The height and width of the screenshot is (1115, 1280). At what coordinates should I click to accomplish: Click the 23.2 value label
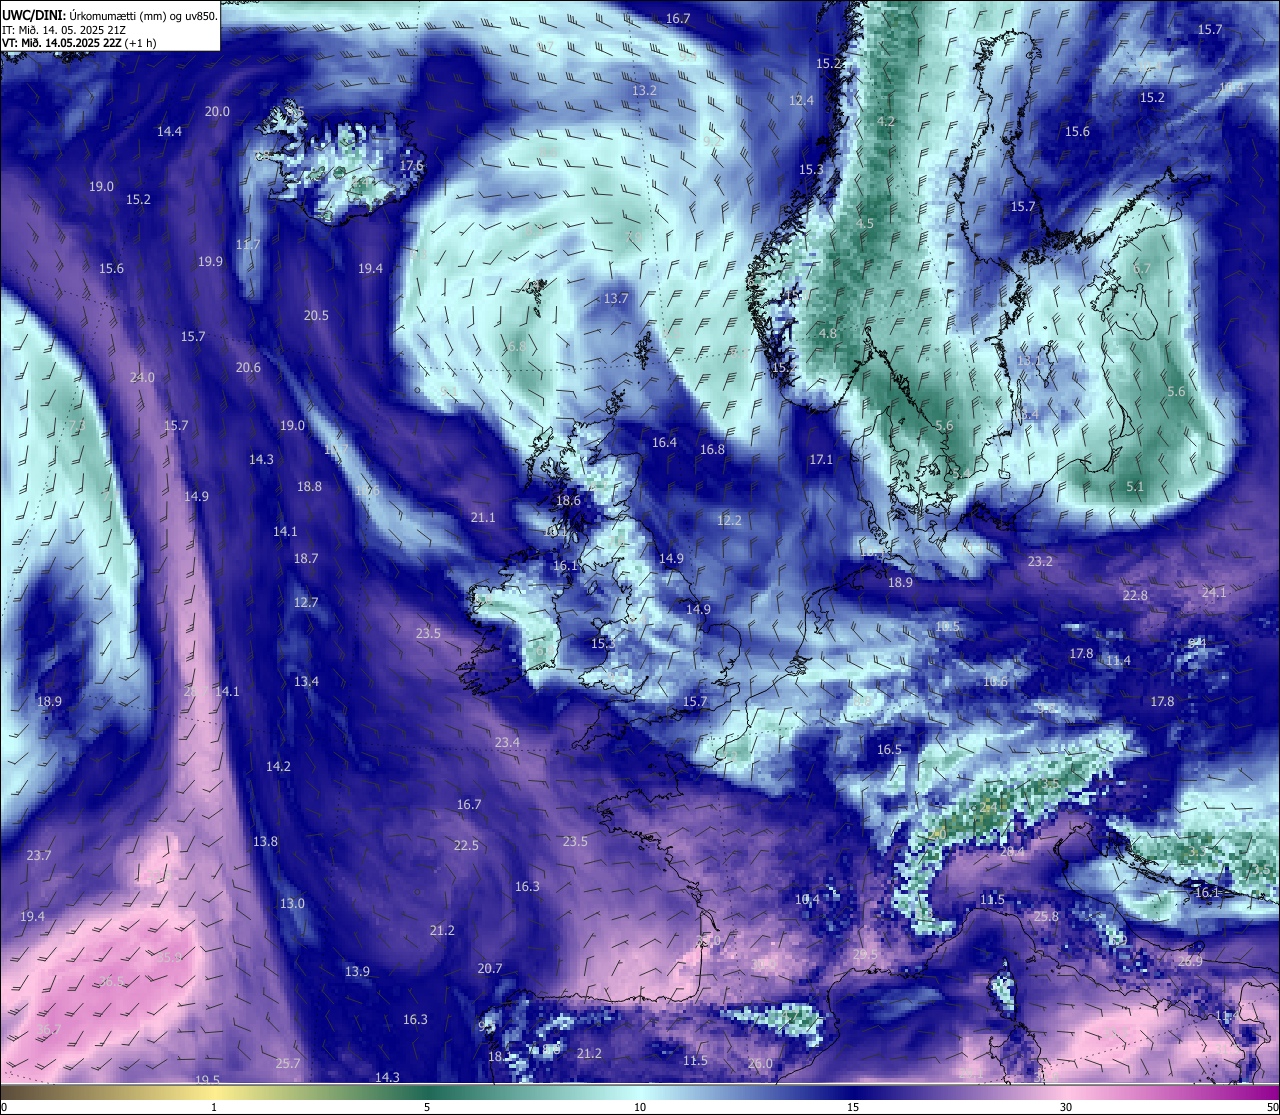pos(1040,562)
